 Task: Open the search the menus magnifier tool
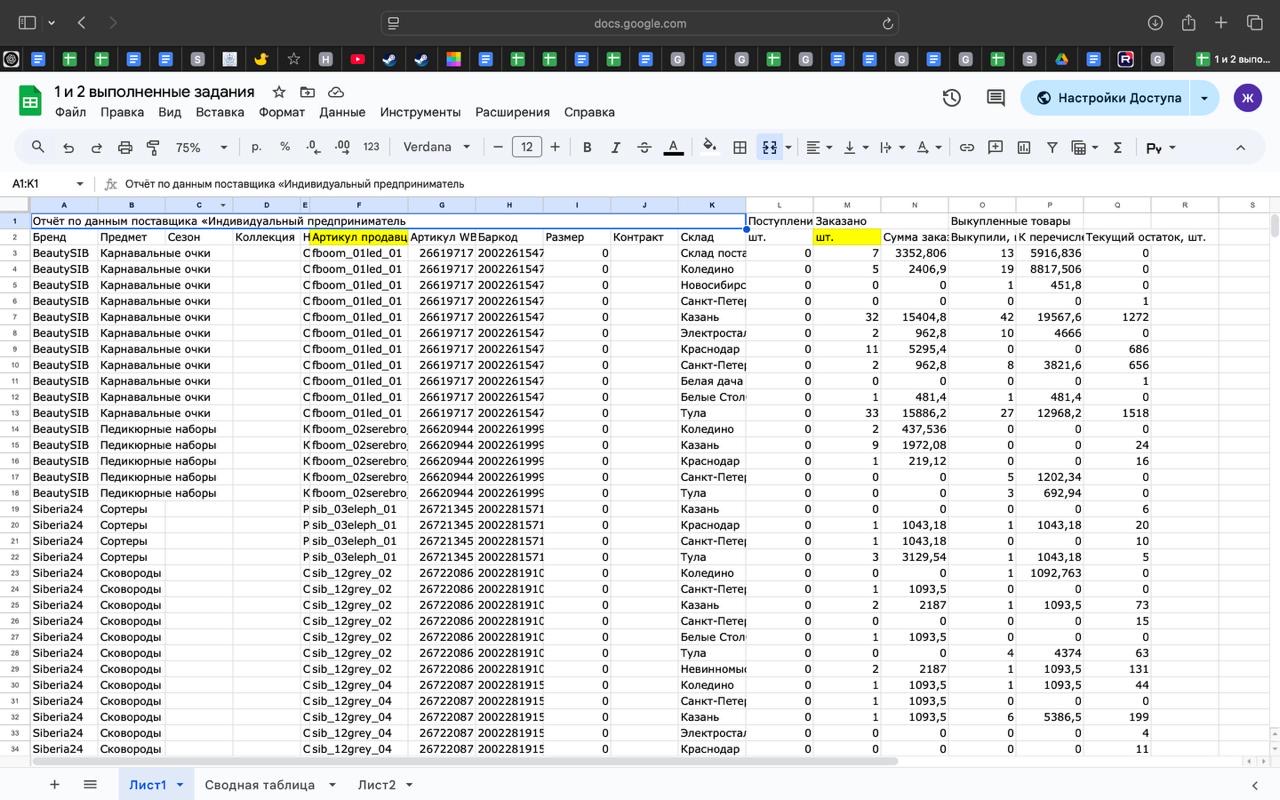coord(38,147)
